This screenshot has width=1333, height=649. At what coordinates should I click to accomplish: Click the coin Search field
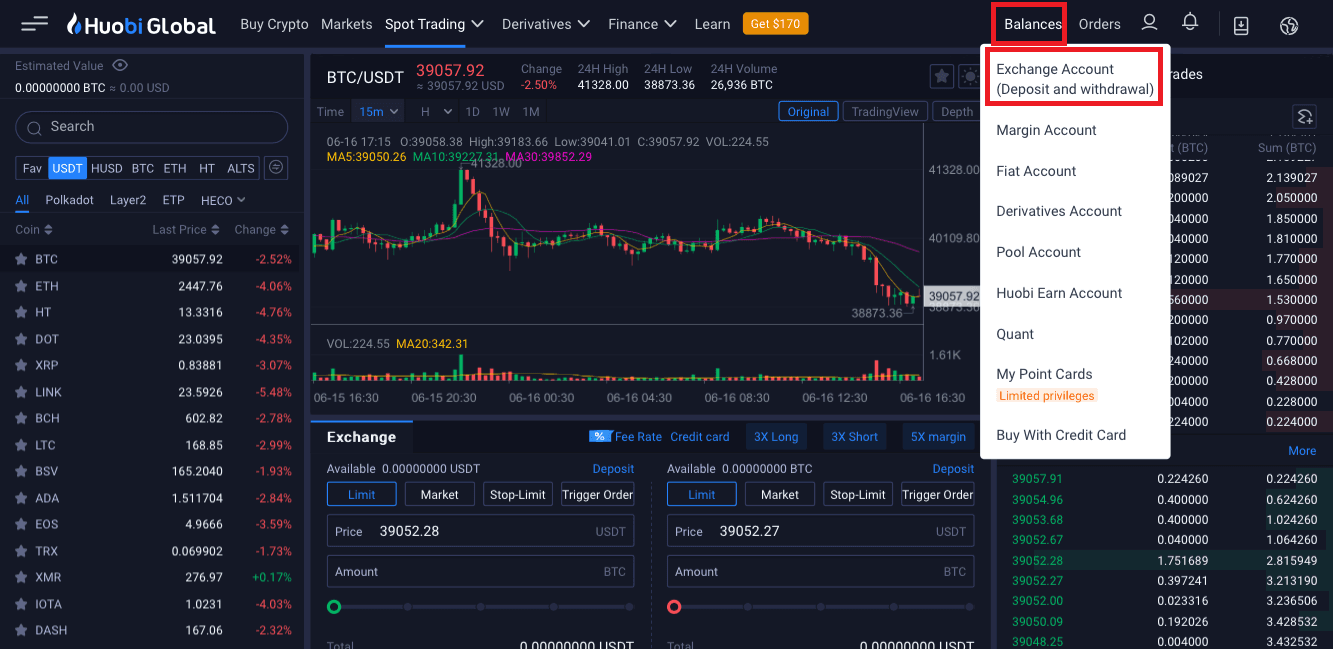point(151,127)
